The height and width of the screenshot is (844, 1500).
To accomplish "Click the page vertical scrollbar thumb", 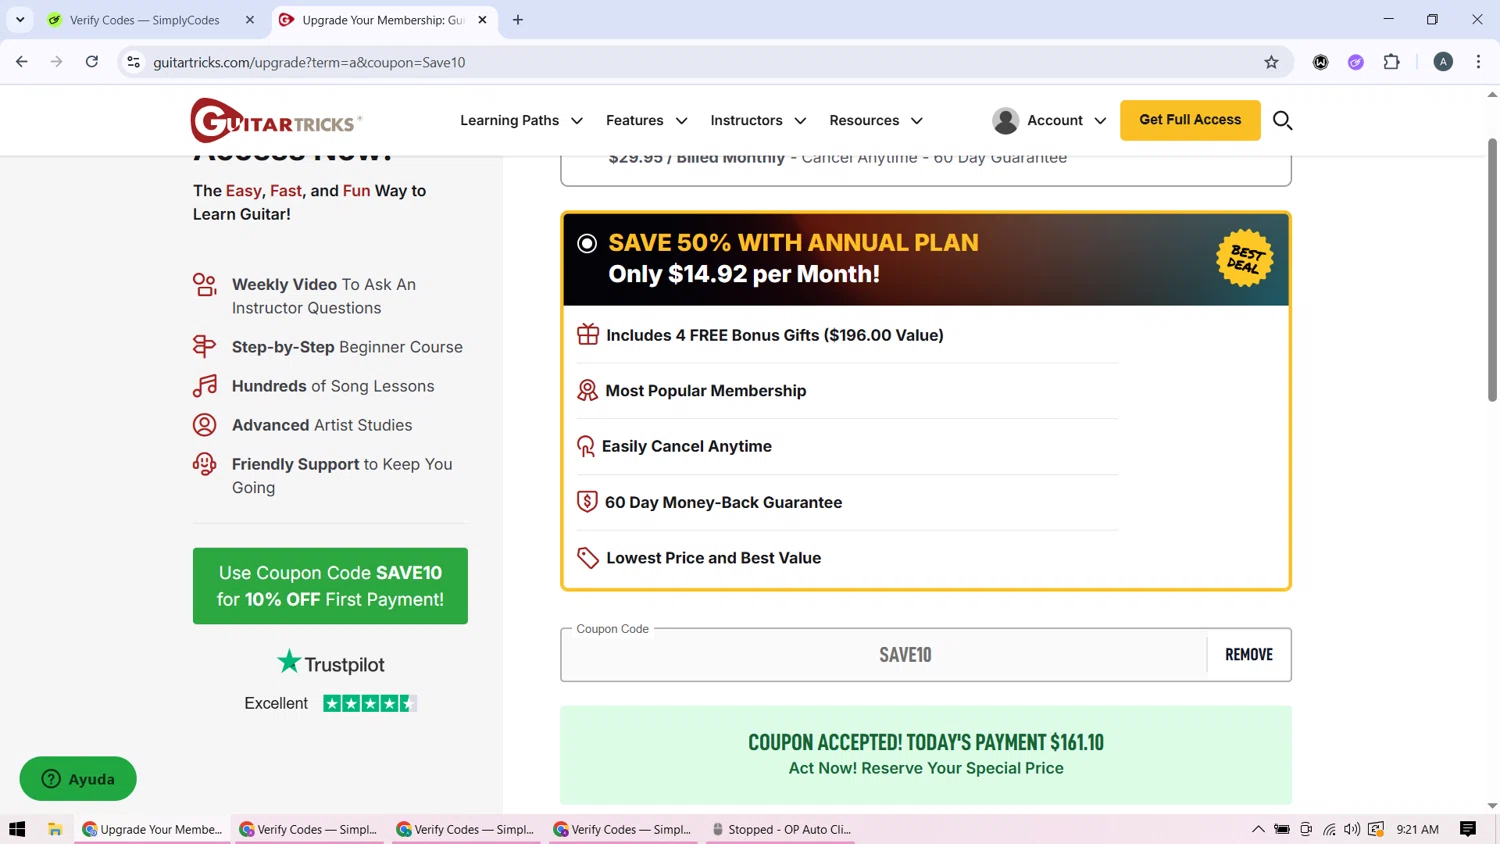I will pyautogui.click(x=1492, y=270).
